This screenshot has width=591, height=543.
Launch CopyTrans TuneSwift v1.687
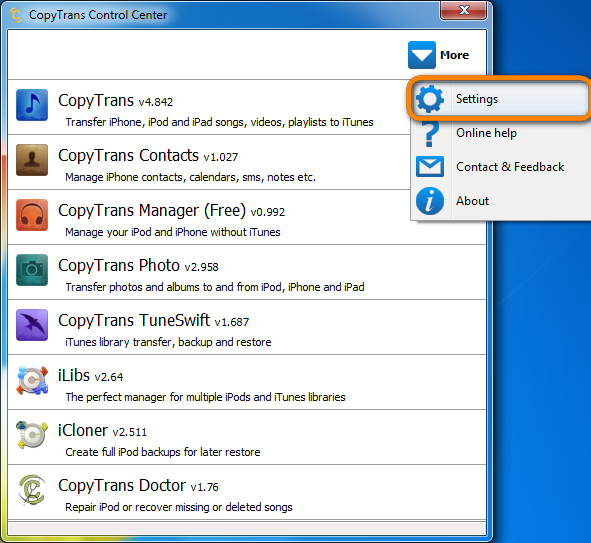tap(247, 327)
